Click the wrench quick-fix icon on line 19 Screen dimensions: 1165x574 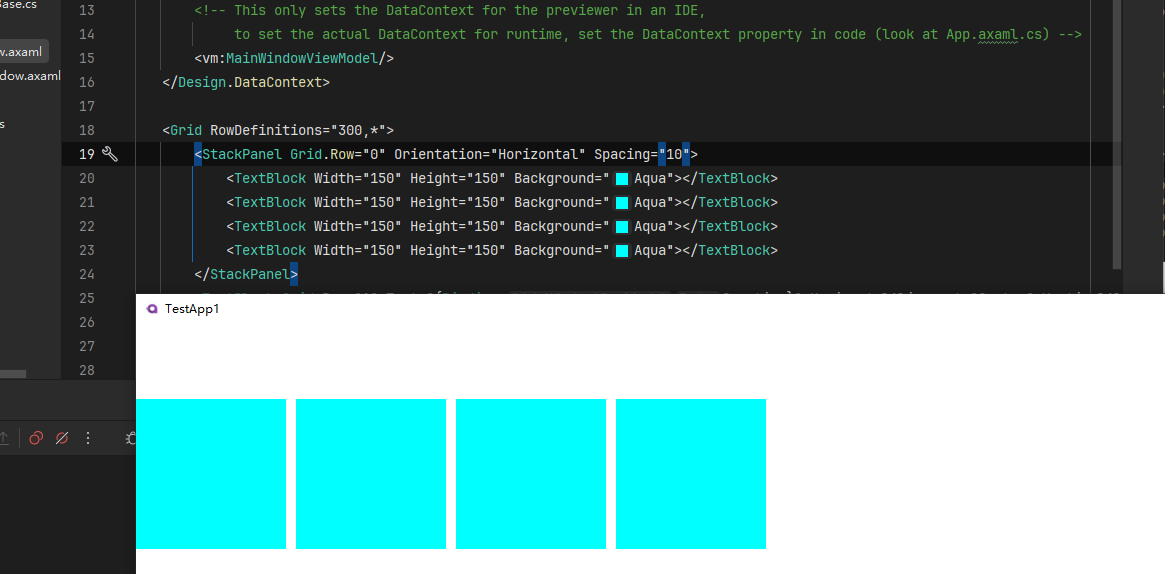(110, 154)
